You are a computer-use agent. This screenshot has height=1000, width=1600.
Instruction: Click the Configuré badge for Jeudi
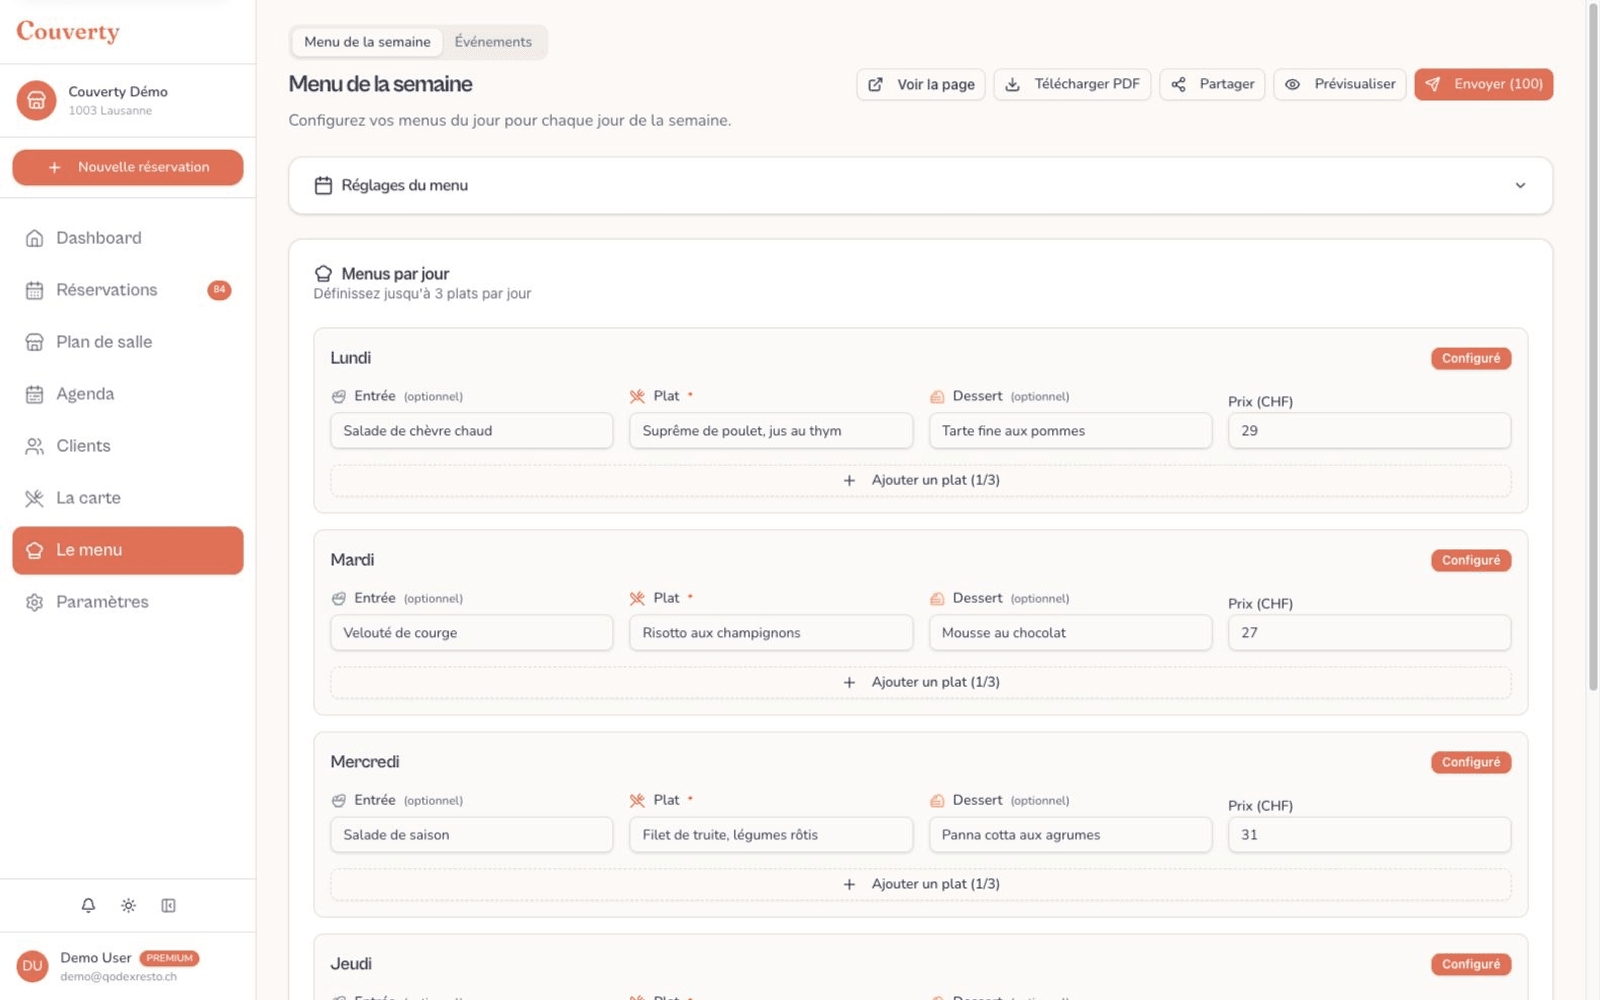click(x=1471, y=965)
